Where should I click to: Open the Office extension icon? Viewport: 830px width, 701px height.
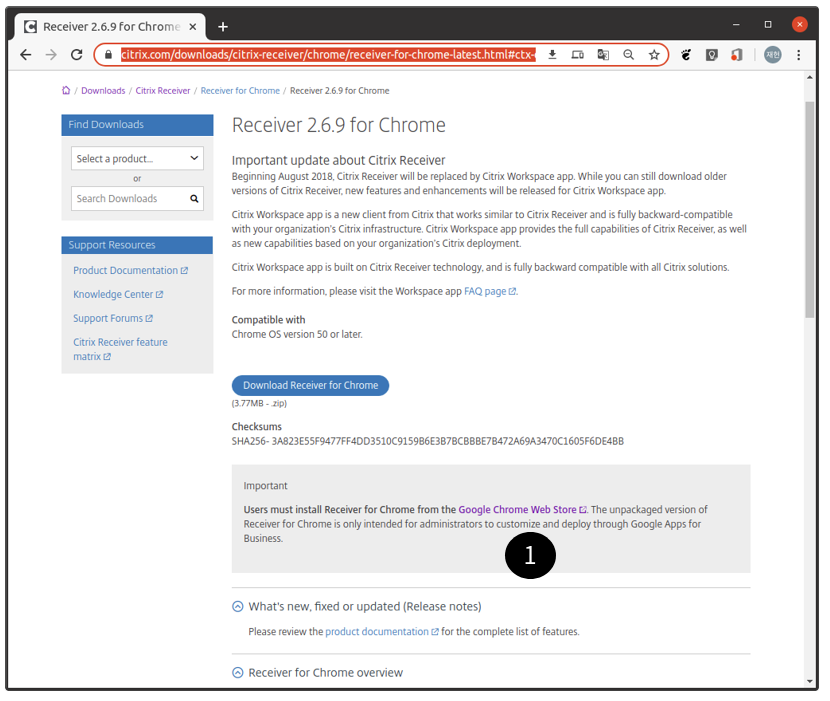tap(737, 55)
